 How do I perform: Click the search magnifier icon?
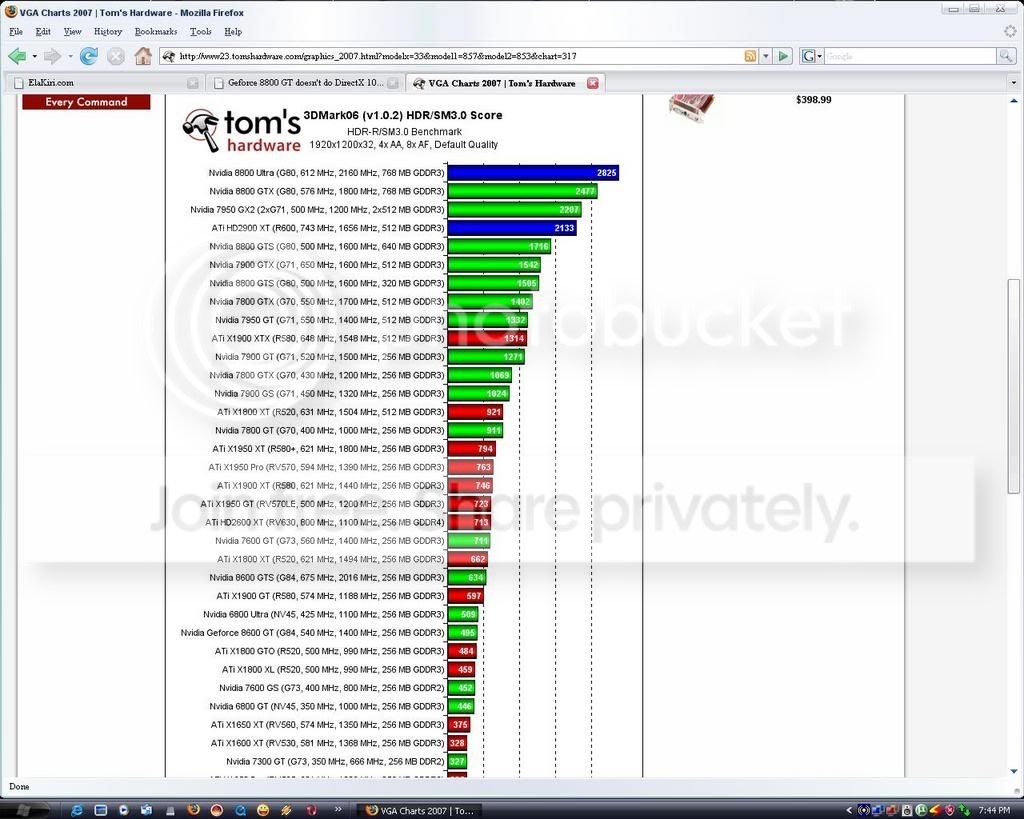click(x=1006, y=56)
